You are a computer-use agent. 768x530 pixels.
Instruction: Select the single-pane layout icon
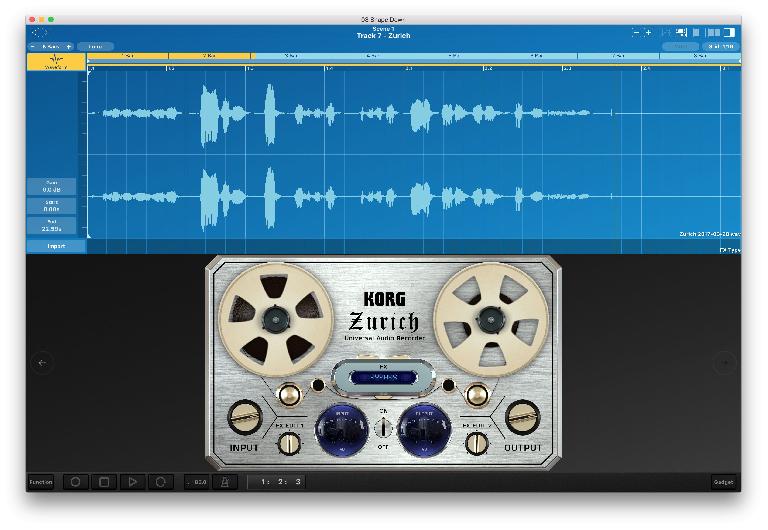click(696, 32)
